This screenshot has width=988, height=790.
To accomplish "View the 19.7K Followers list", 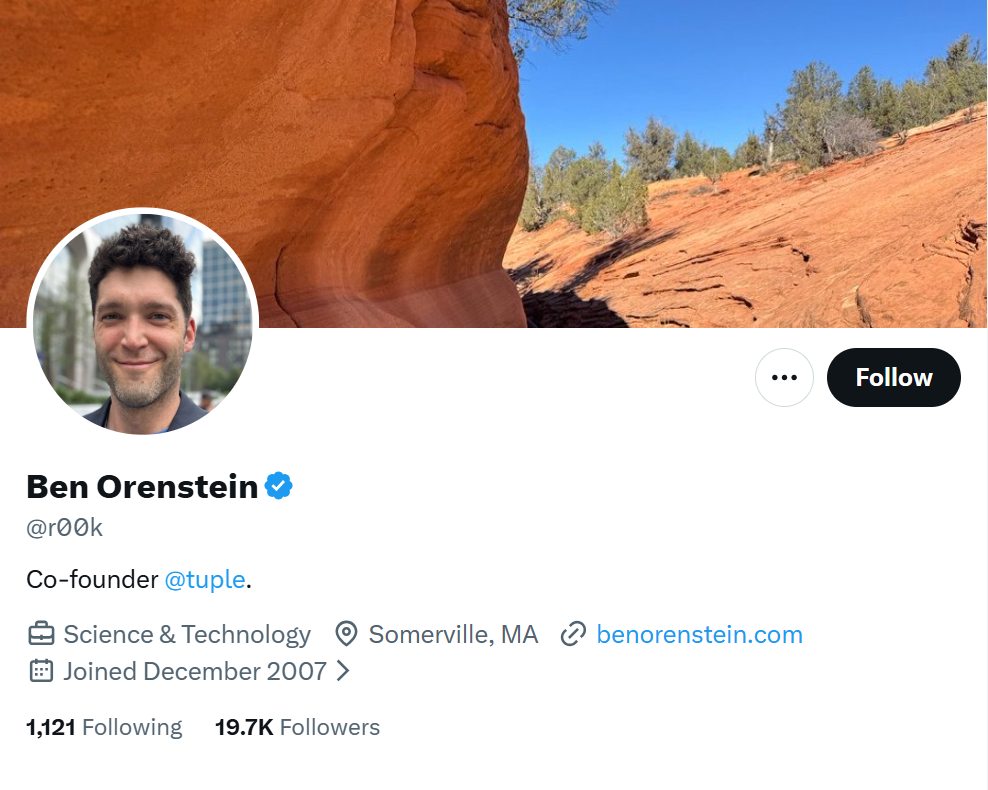I will 297,727.
